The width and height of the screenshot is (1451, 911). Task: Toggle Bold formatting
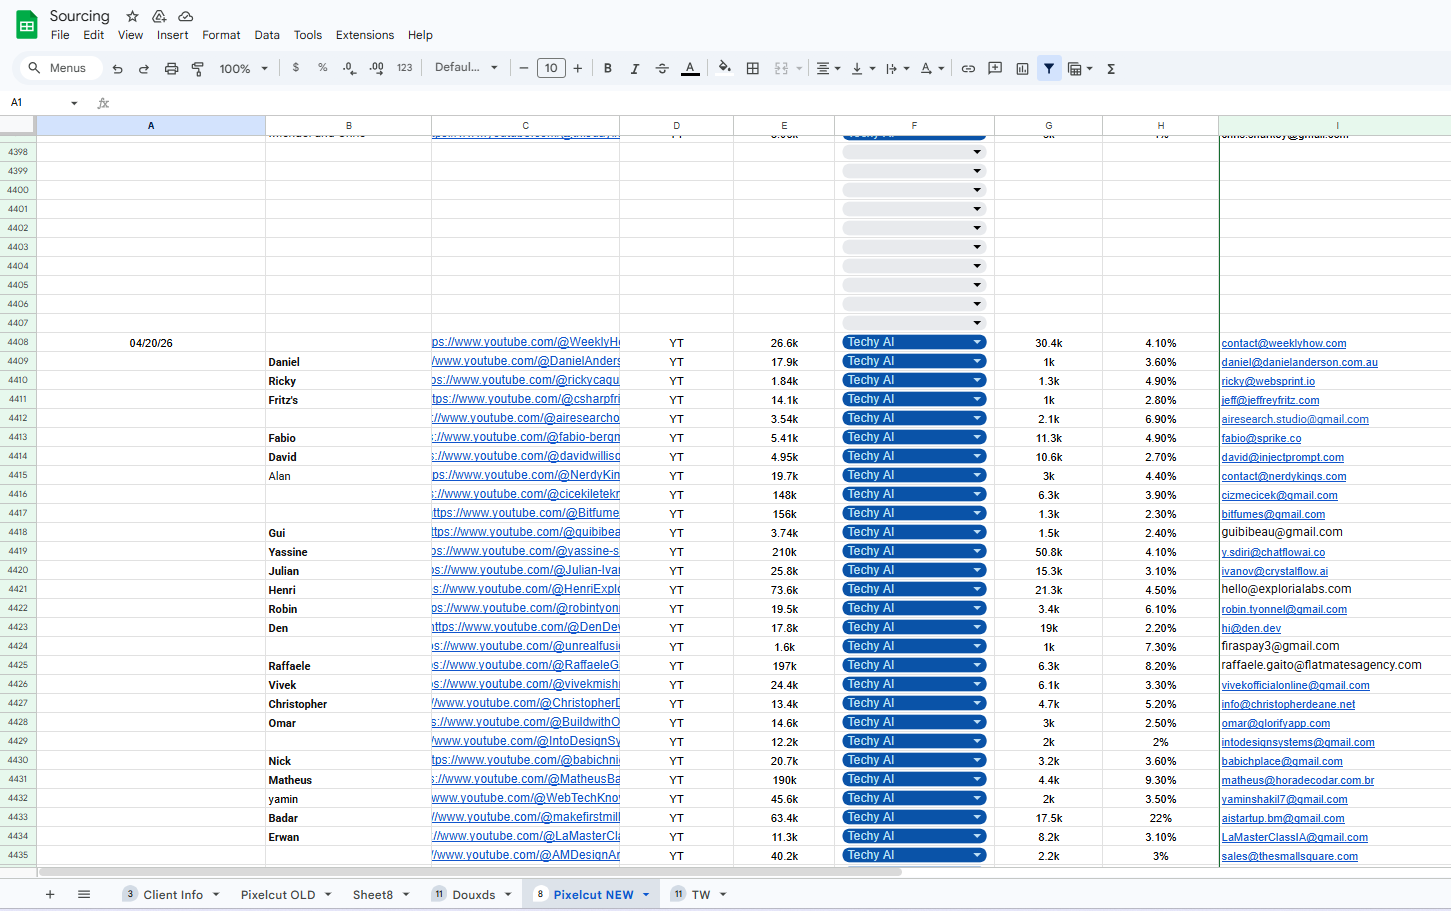coord(608,69)
